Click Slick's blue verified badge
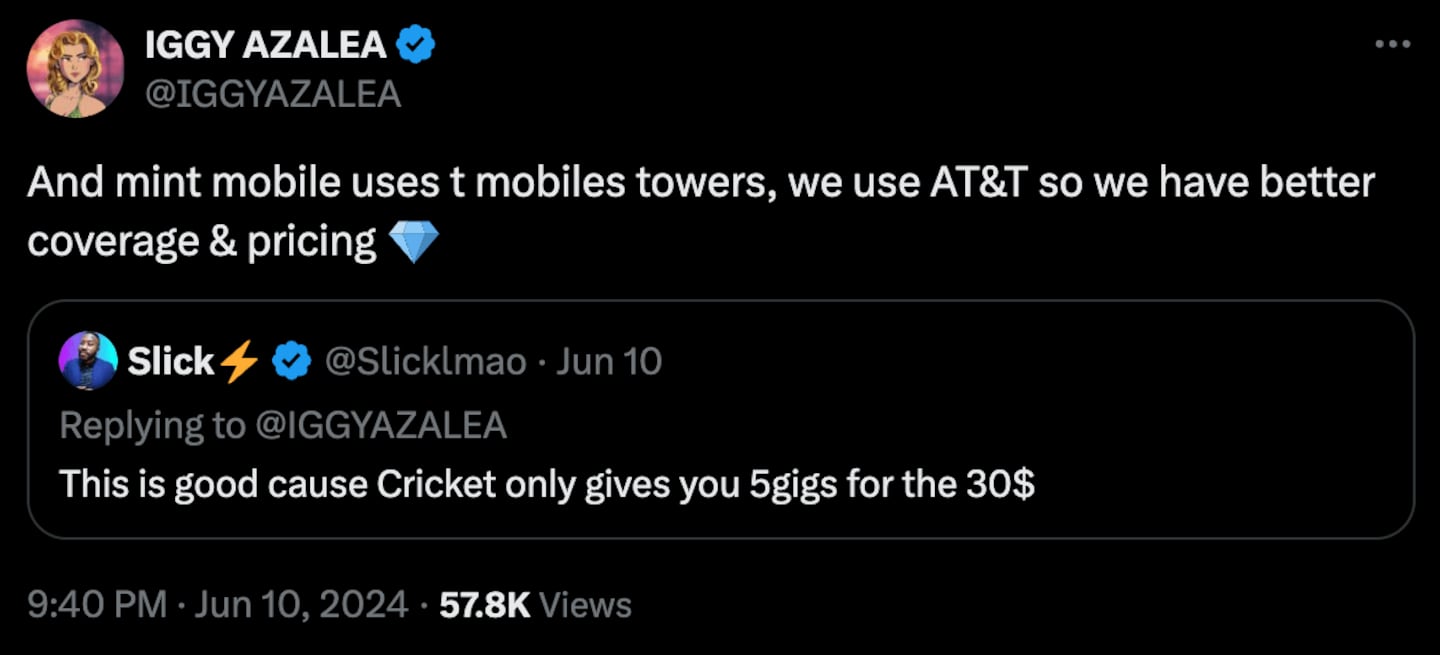The height and width of the screenshot is (655, 1440). click(x=291, y=362)
